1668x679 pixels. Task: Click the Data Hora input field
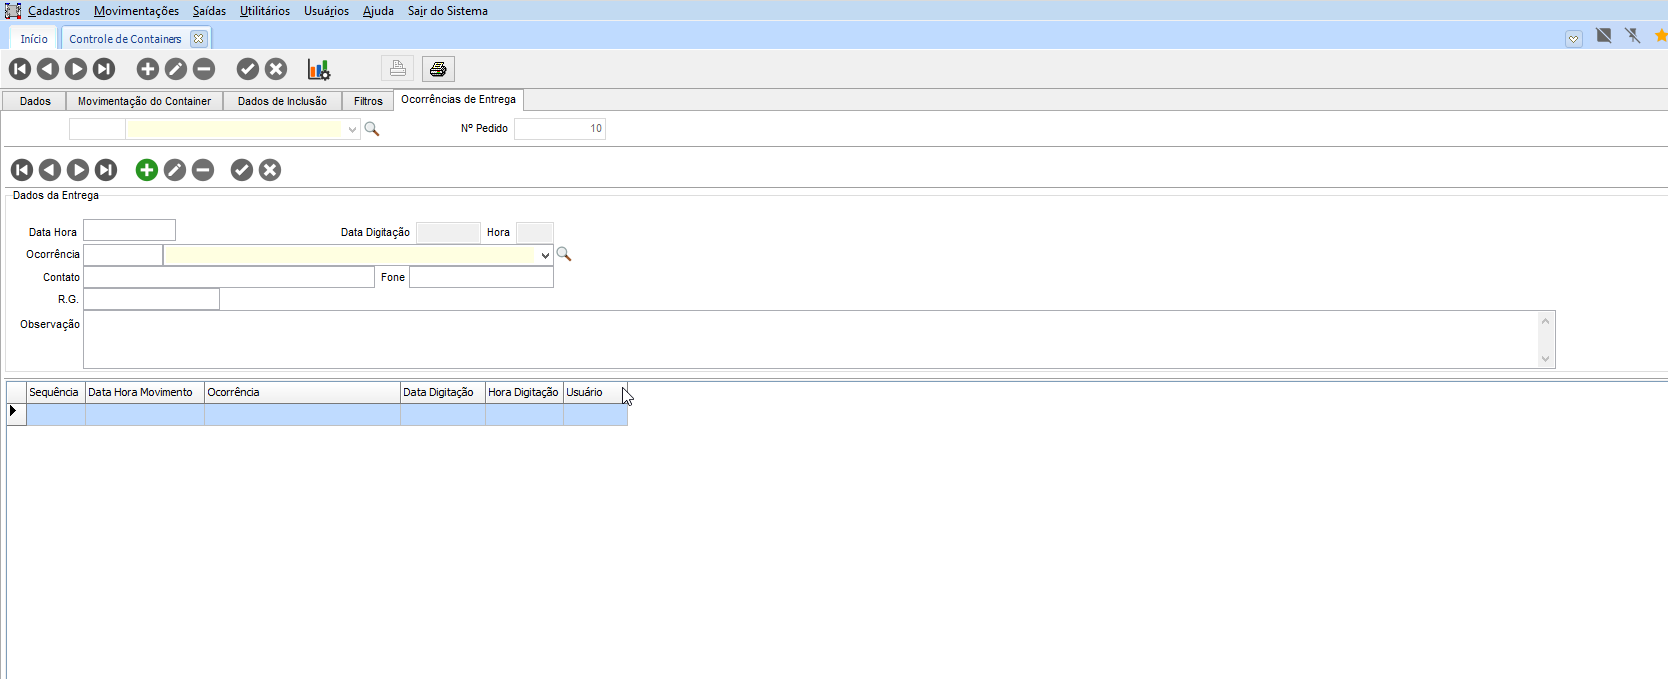[129, 231]
